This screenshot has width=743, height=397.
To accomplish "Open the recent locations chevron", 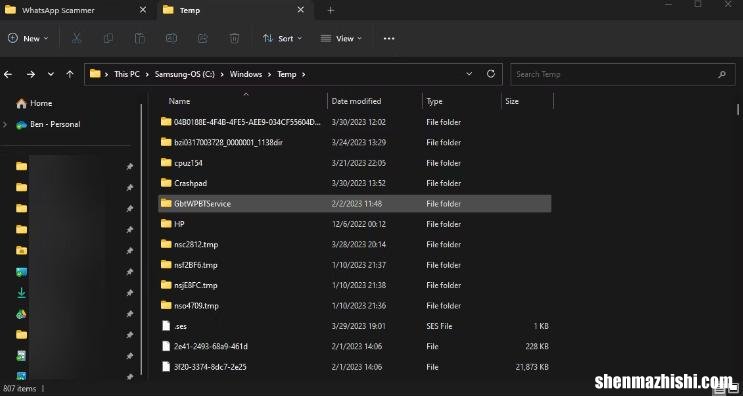I will point(51,74).
